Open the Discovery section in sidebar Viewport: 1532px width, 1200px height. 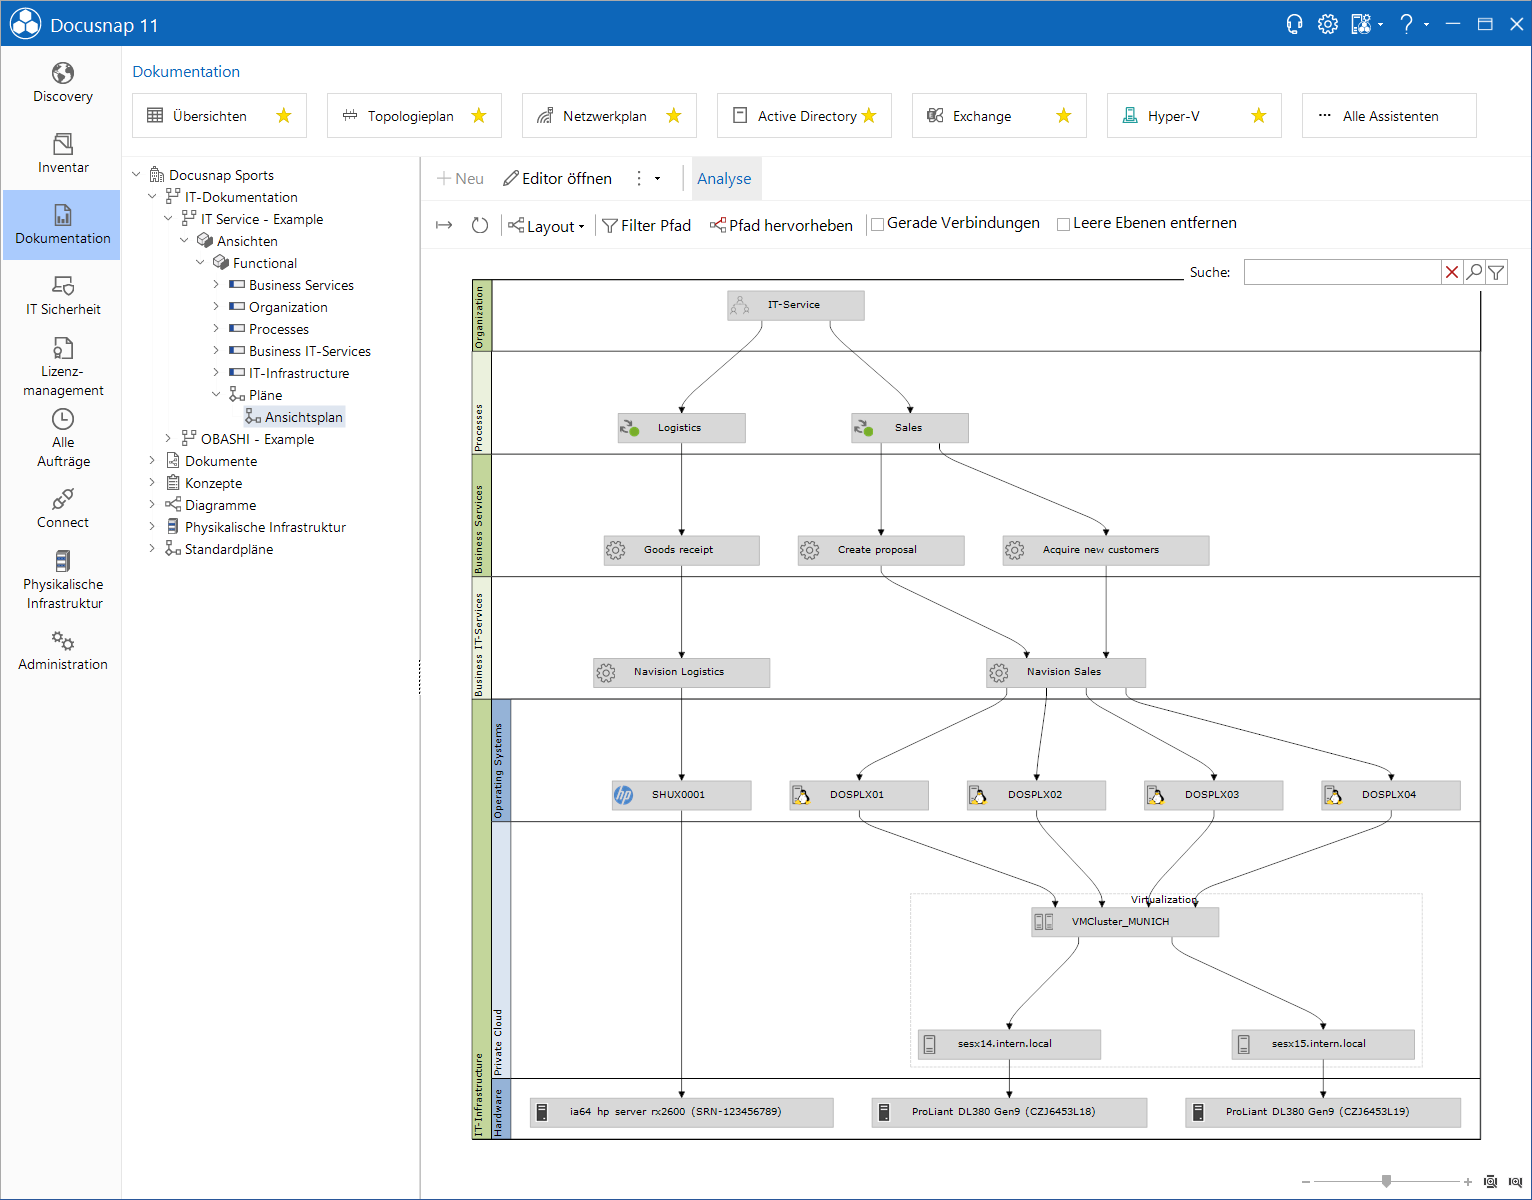click(62, 83)
